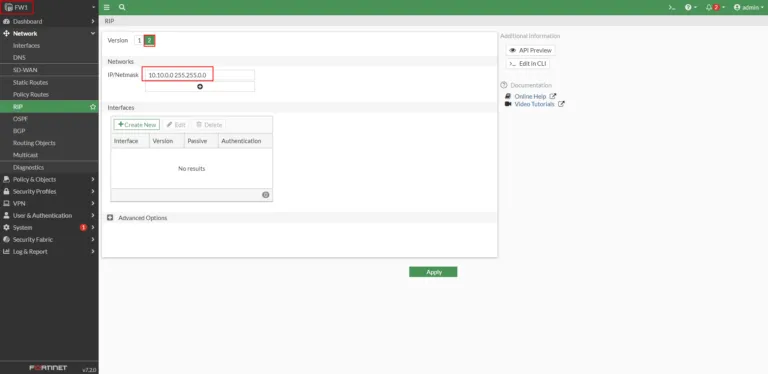768x374 pixels.
Task: Toggle the hamburger menu icon in top bar
Action: coord(107,7)
